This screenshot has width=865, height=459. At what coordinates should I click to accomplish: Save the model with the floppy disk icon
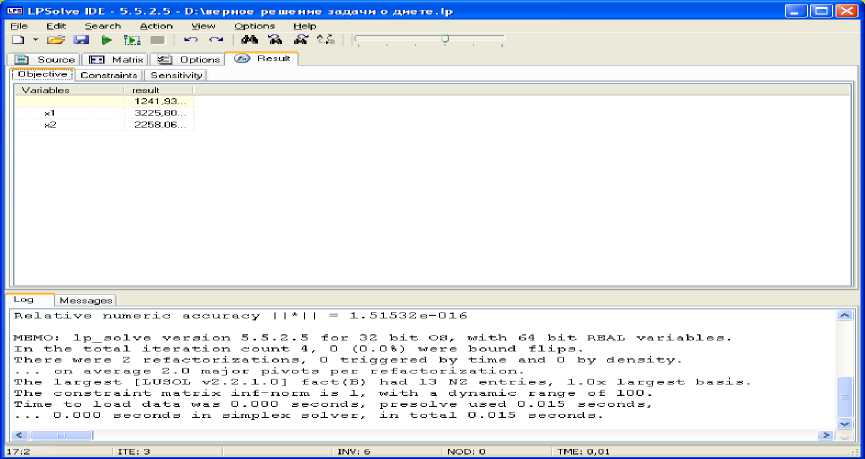(x=81, y=40)
